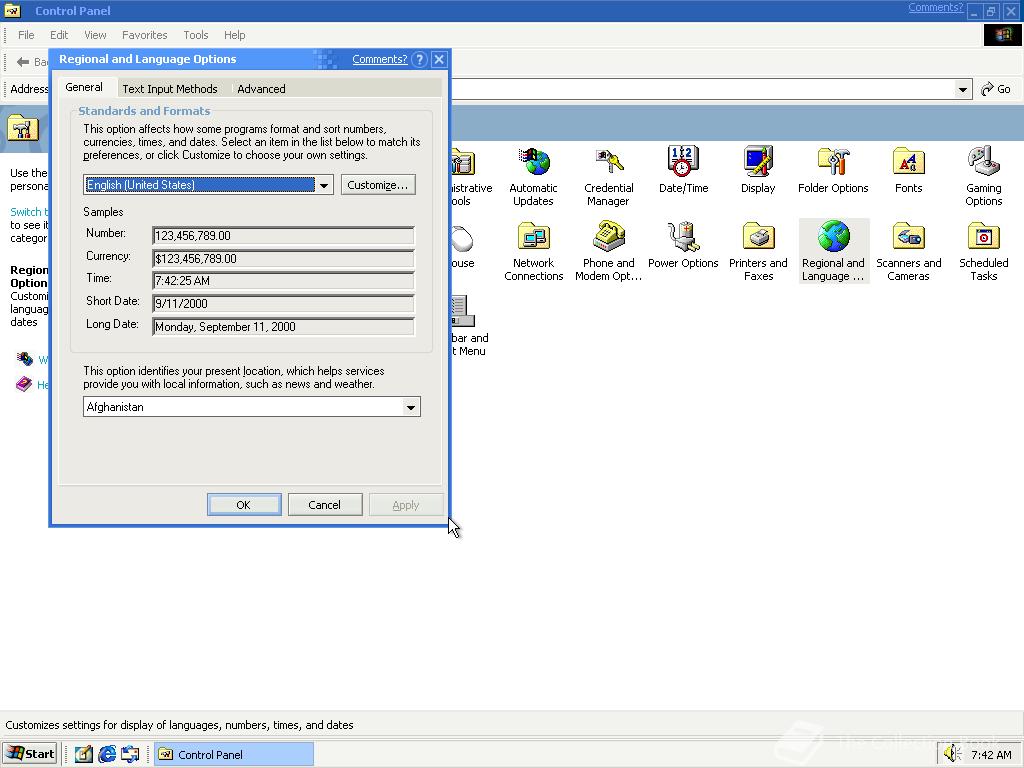The image size is (1024, 768).
Task: Confirm dialog with OK button
Action: point(244,505)
